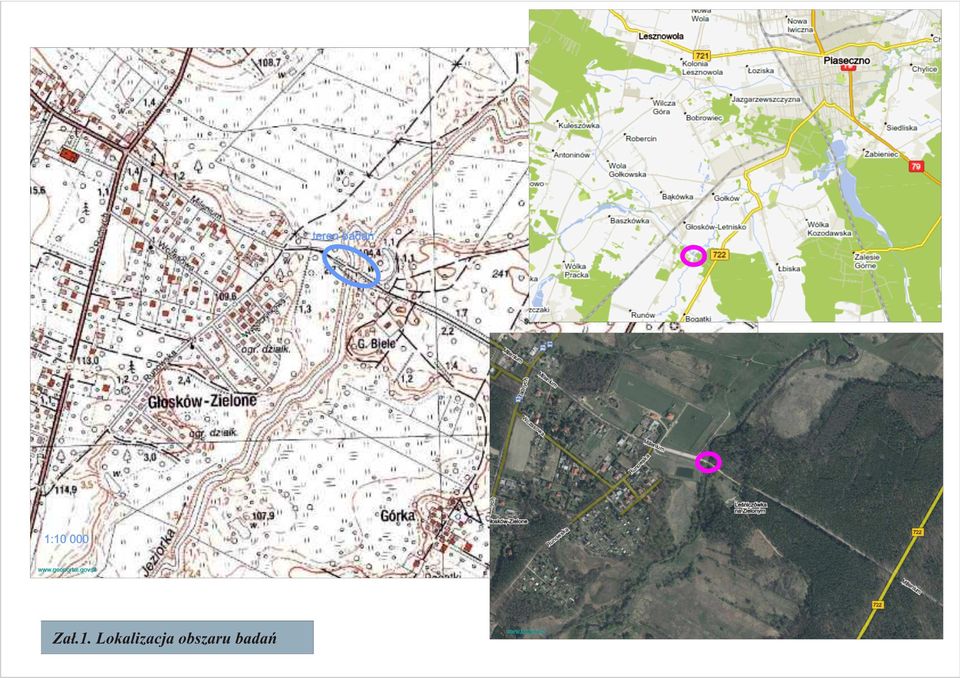Click the 'Żabieniec' label
This screenshot has height=678, width=960.
tap(881, 154)
